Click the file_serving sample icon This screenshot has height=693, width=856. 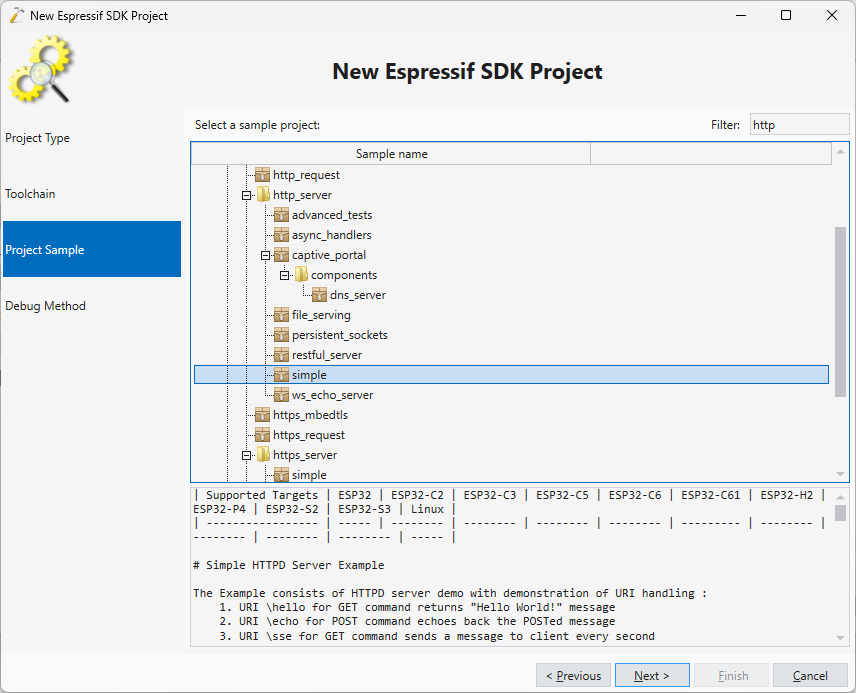pos(281,315)
